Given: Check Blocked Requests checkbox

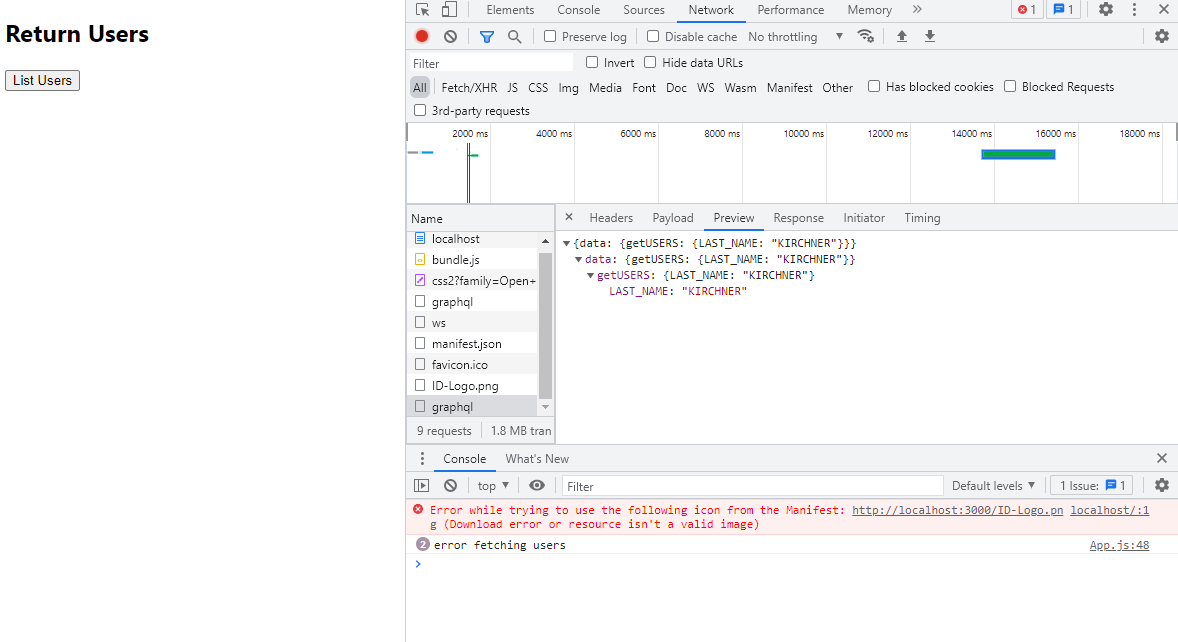Looking at the screenshot, I should 1010,86.
